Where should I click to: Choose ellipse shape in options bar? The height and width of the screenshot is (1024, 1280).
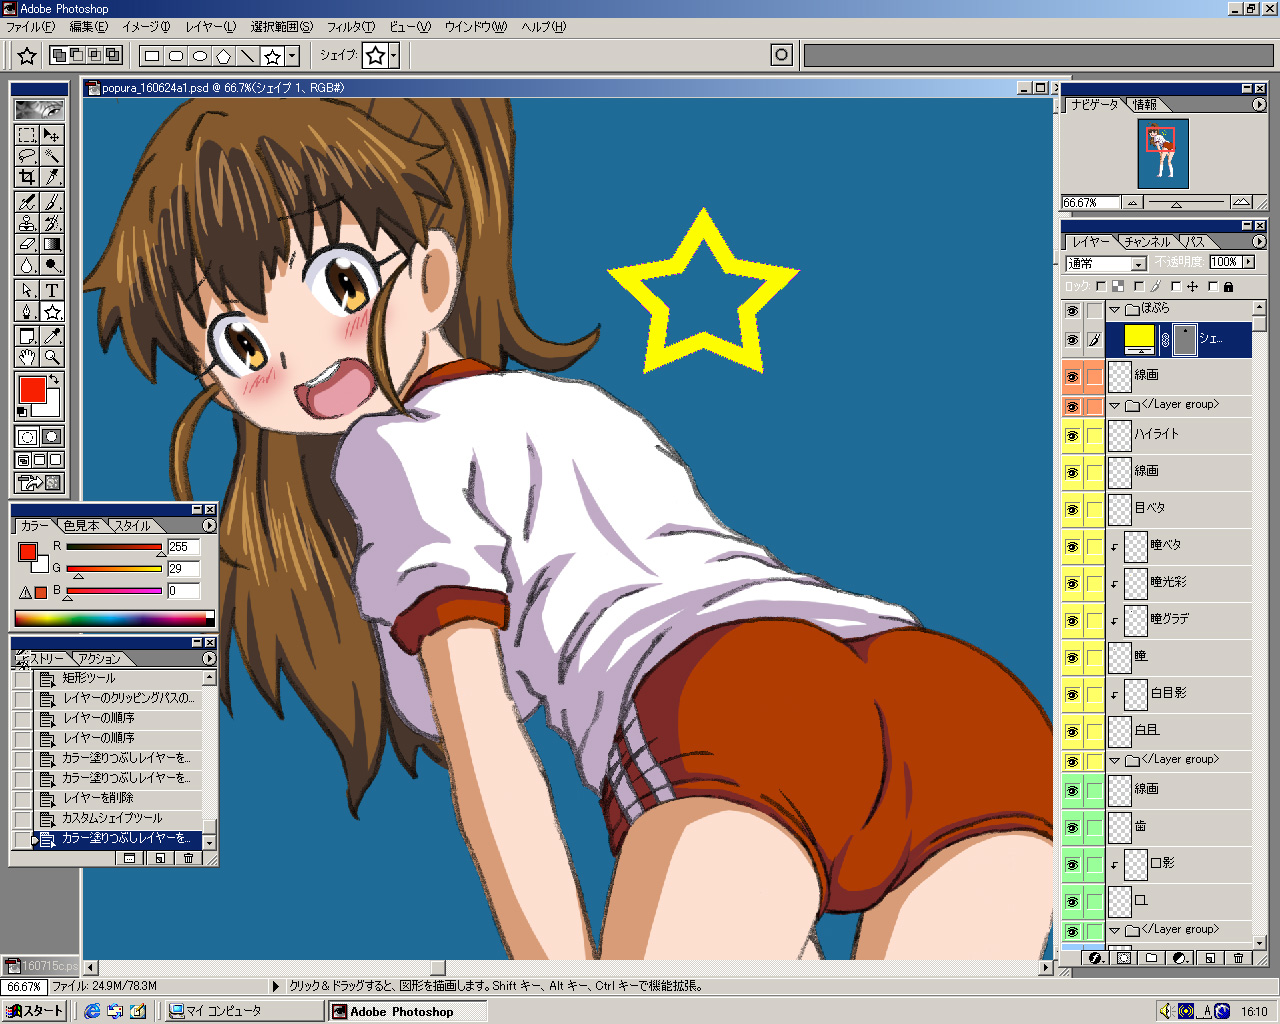[200, 56]
